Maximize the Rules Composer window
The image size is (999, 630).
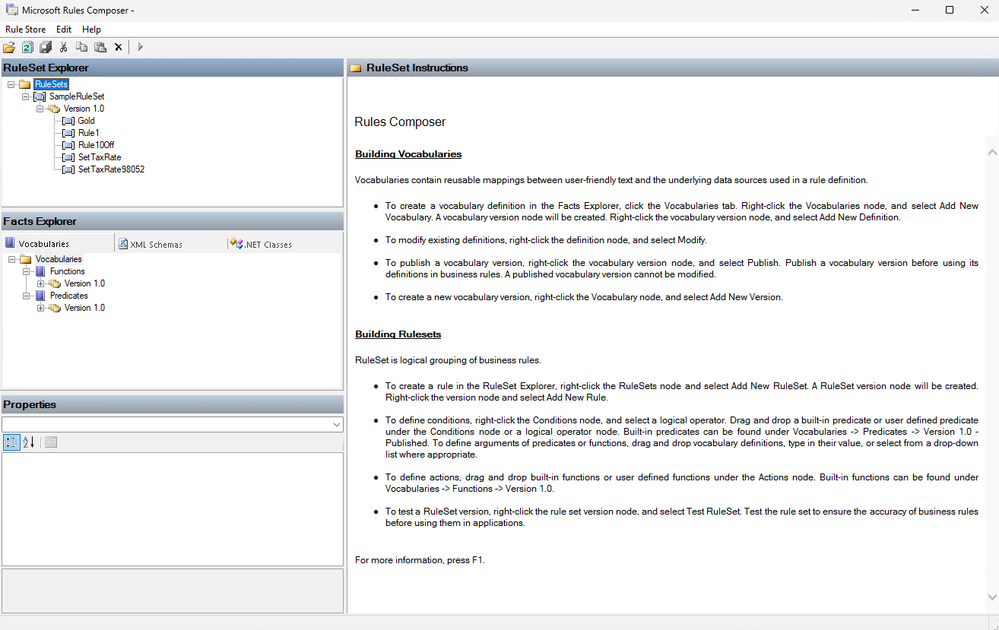click(x=949, y=10)
